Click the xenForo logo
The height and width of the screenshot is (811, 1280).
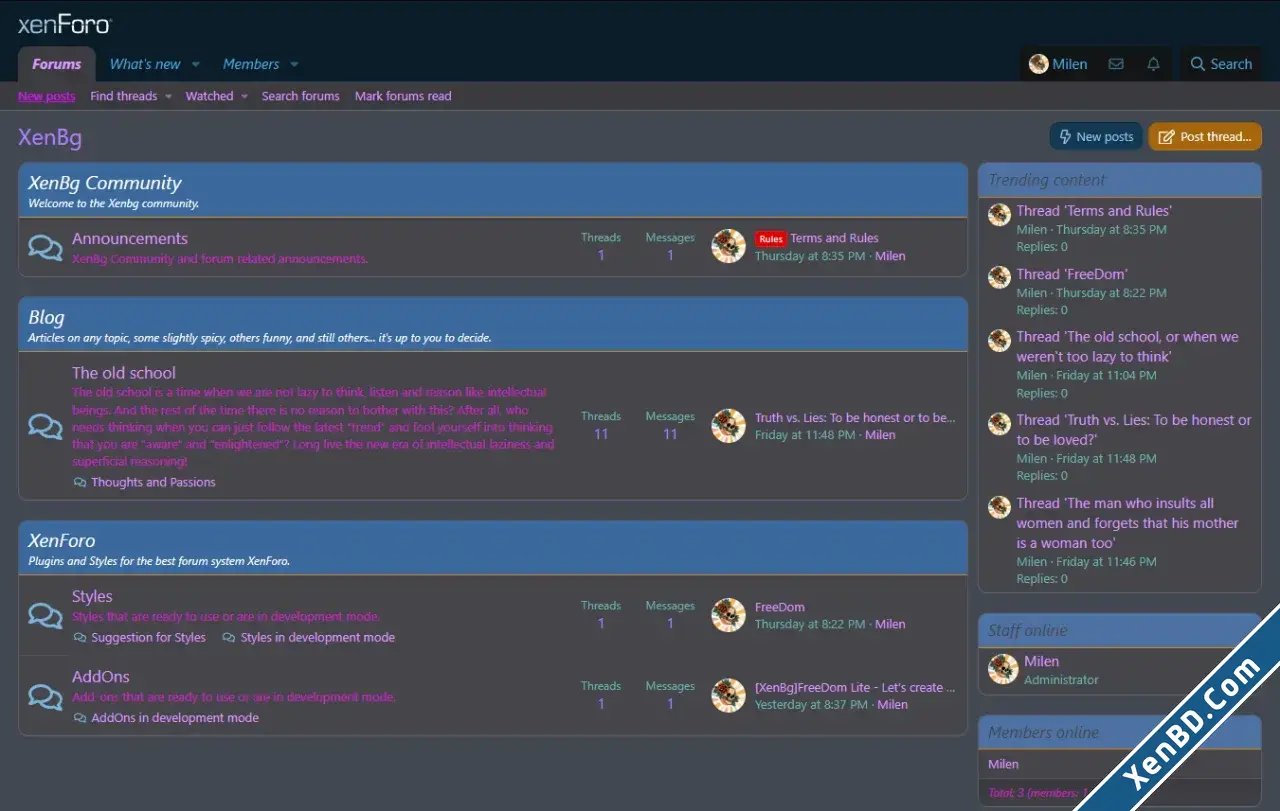(x=65, y=24)
